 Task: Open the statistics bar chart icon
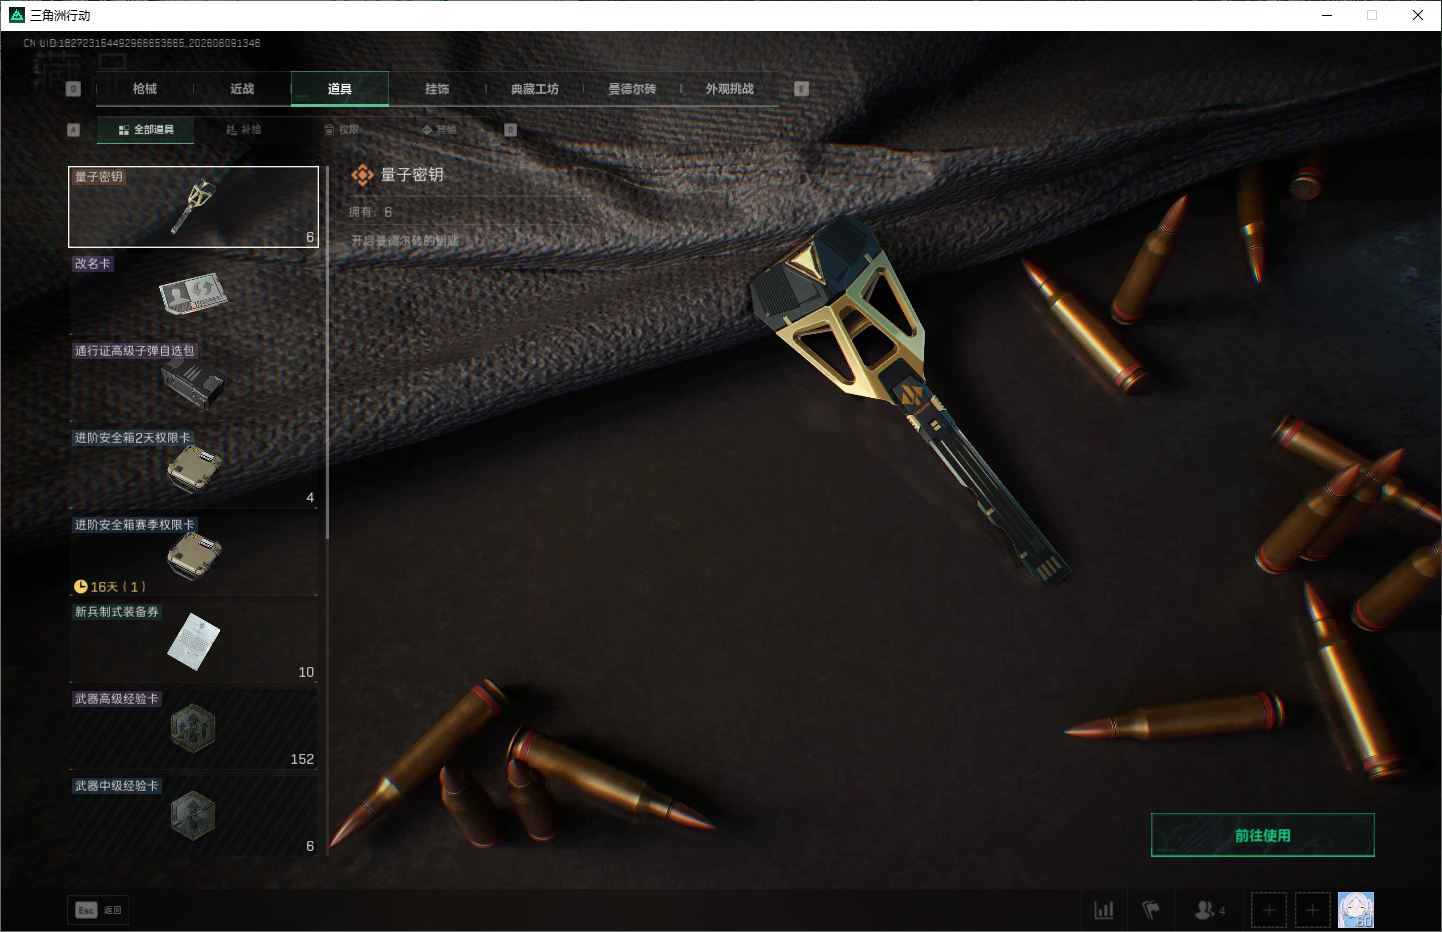click(1104, 910)
